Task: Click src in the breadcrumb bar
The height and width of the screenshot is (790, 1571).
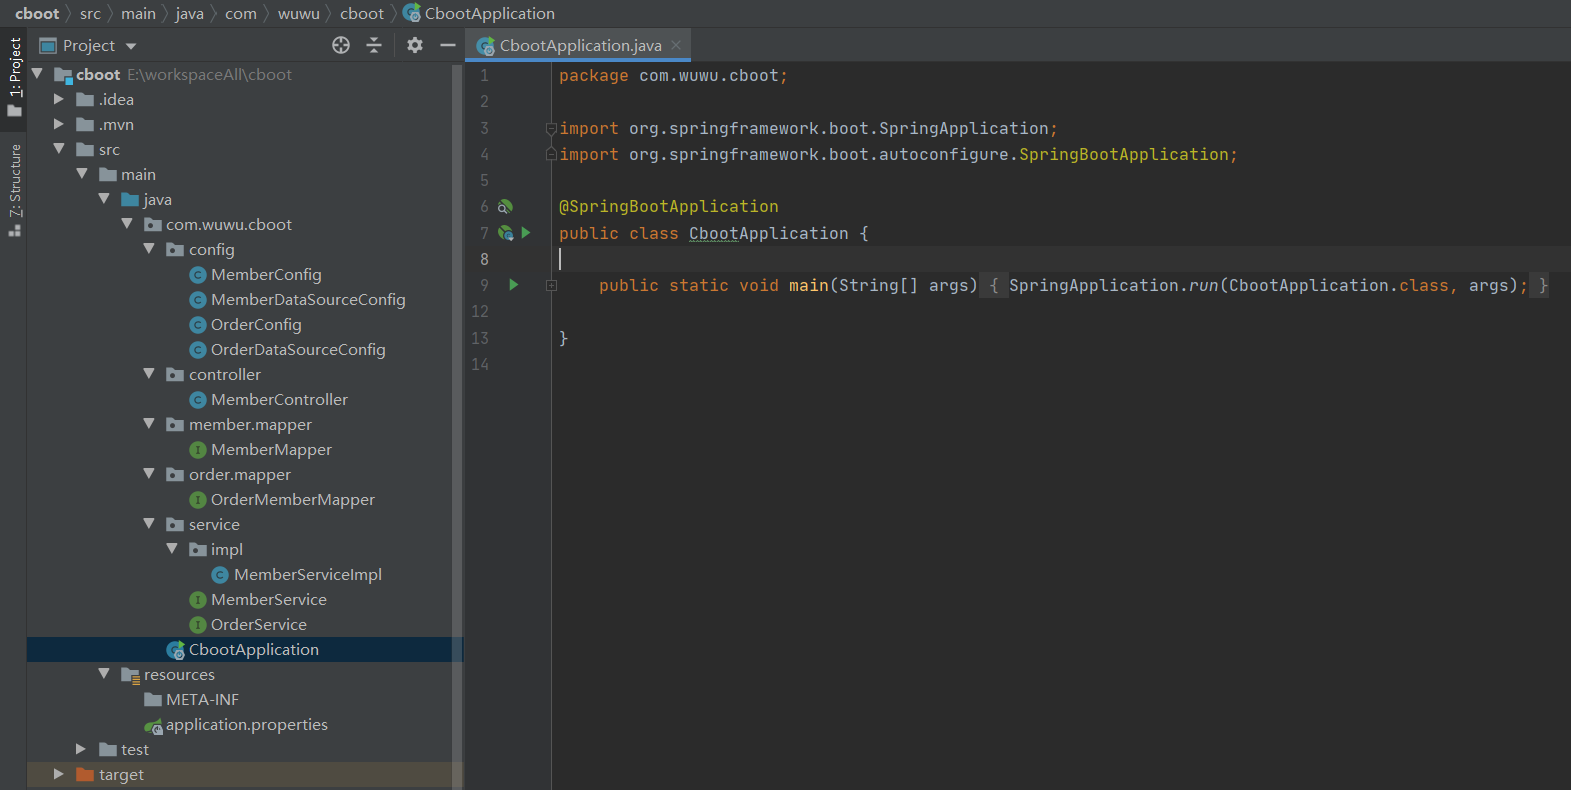Action: (x=90, y=13)
